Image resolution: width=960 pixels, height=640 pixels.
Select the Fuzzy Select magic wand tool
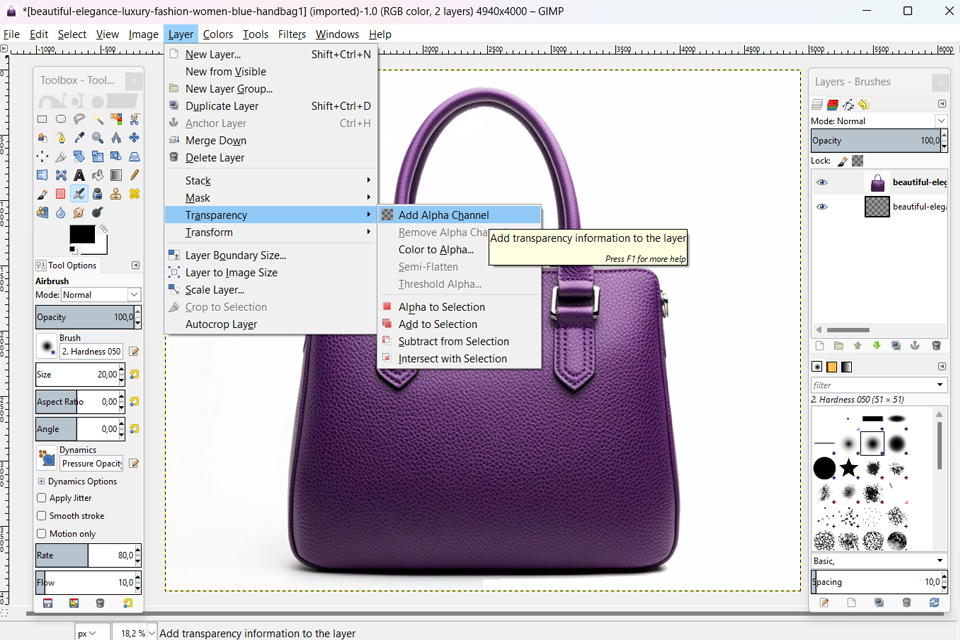click(98, 119)
